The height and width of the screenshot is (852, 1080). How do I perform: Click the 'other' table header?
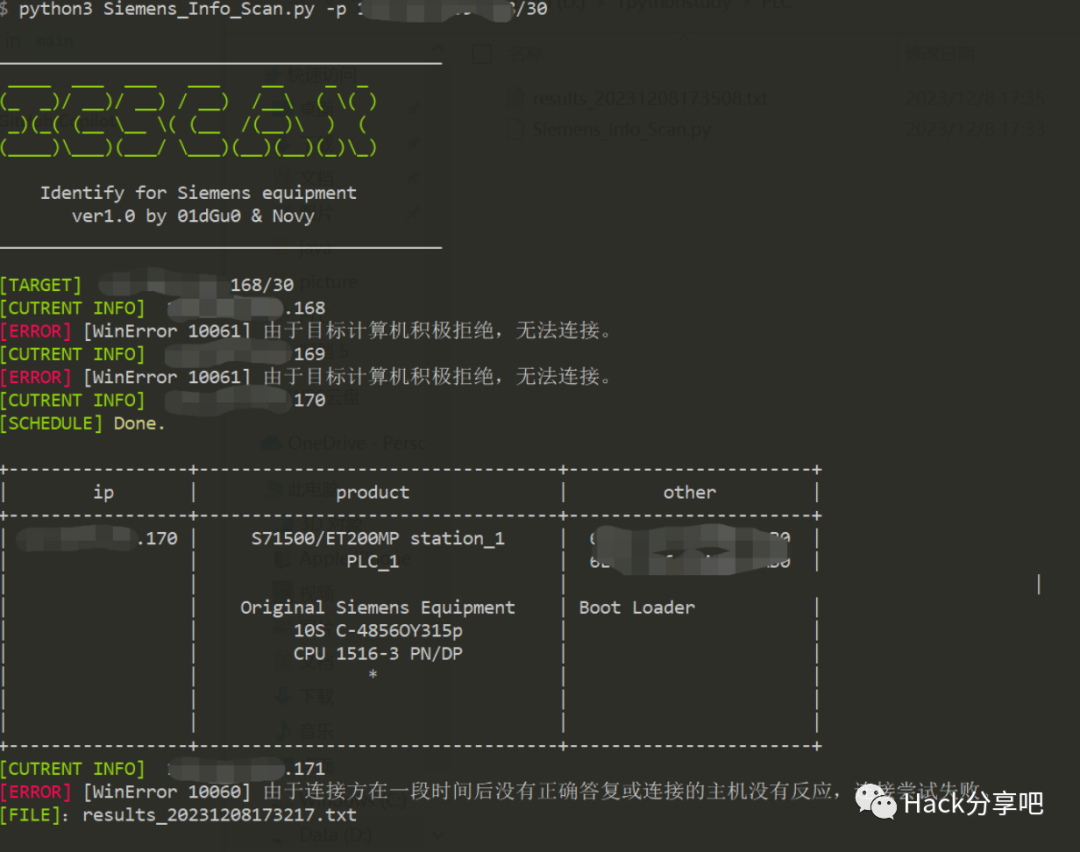[689, 492]
